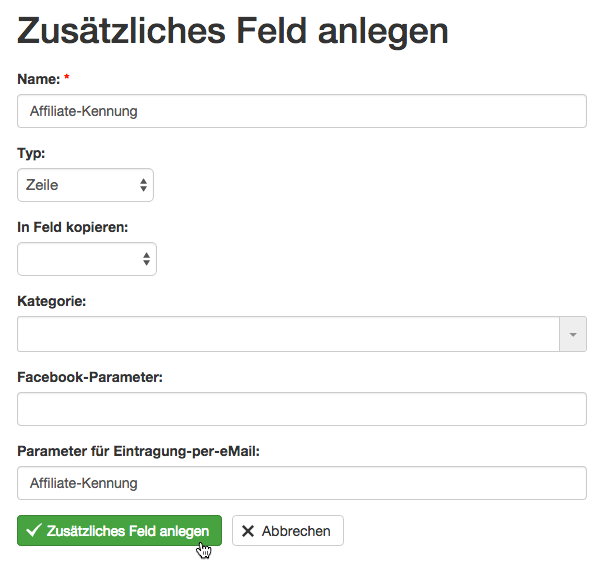Click the In Feld kopieren label
603x576 pixels.
pos(73,227)
